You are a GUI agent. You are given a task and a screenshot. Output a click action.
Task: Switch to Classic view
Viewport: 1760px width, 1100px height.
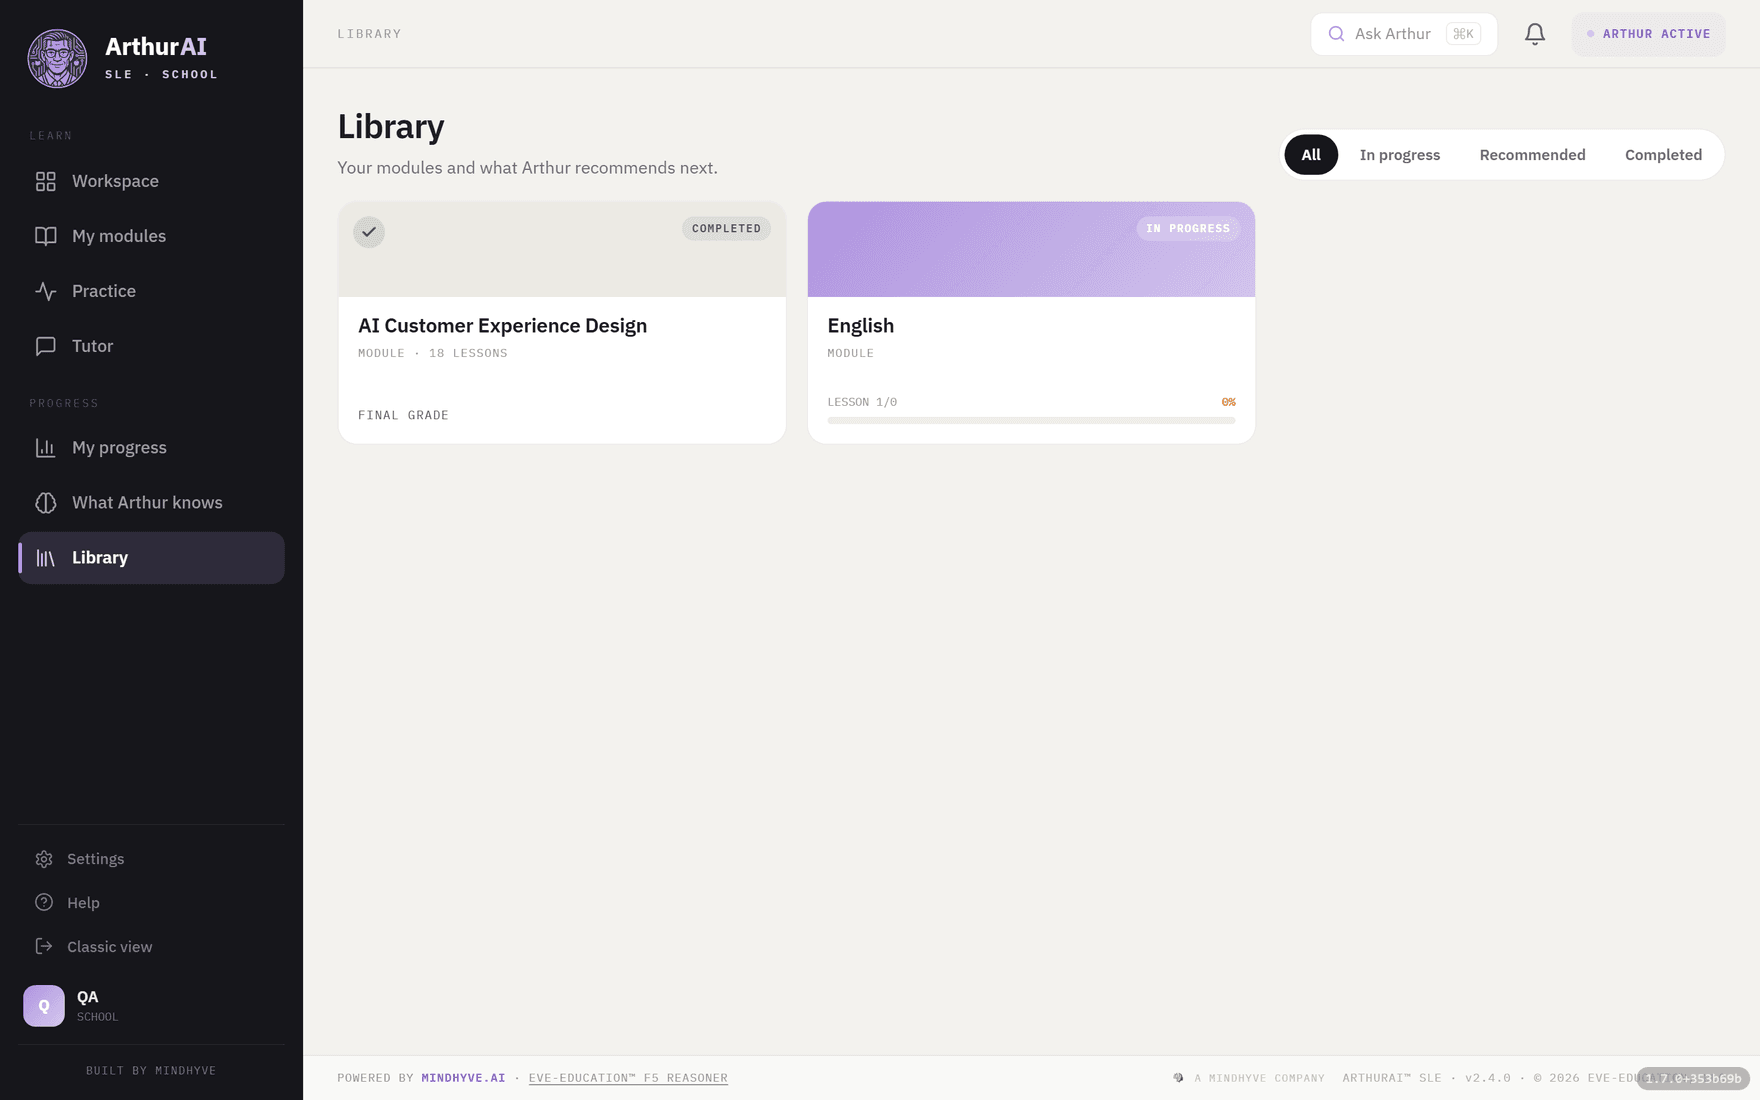tap(152, 946)
